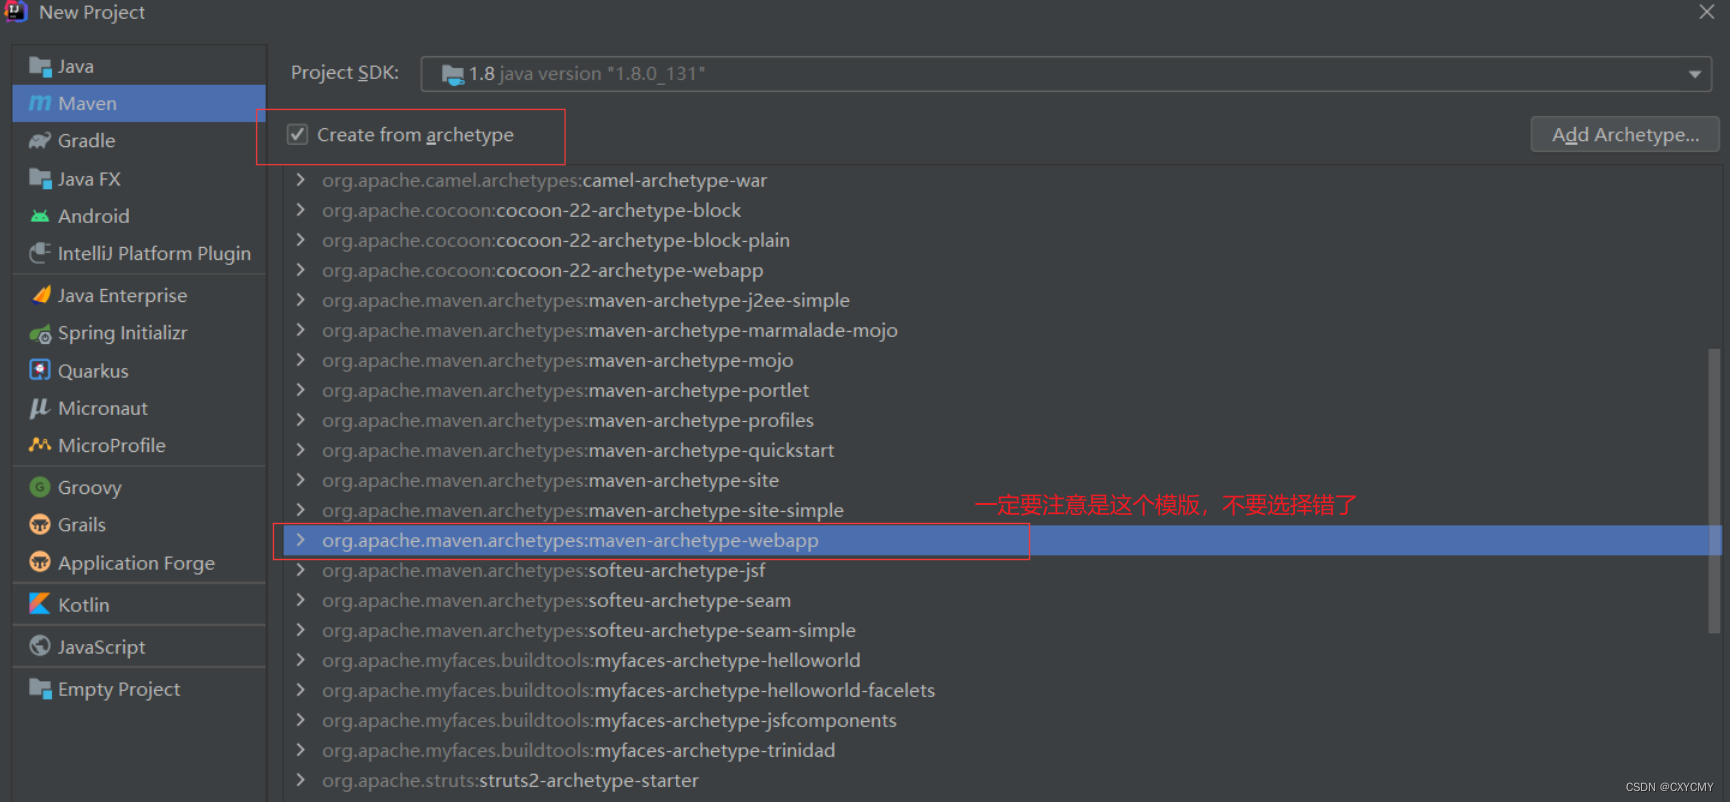The width and height of the screenshot is (1730, 802).
Task: Select Java Enterprise label
Action: [122, 296]
